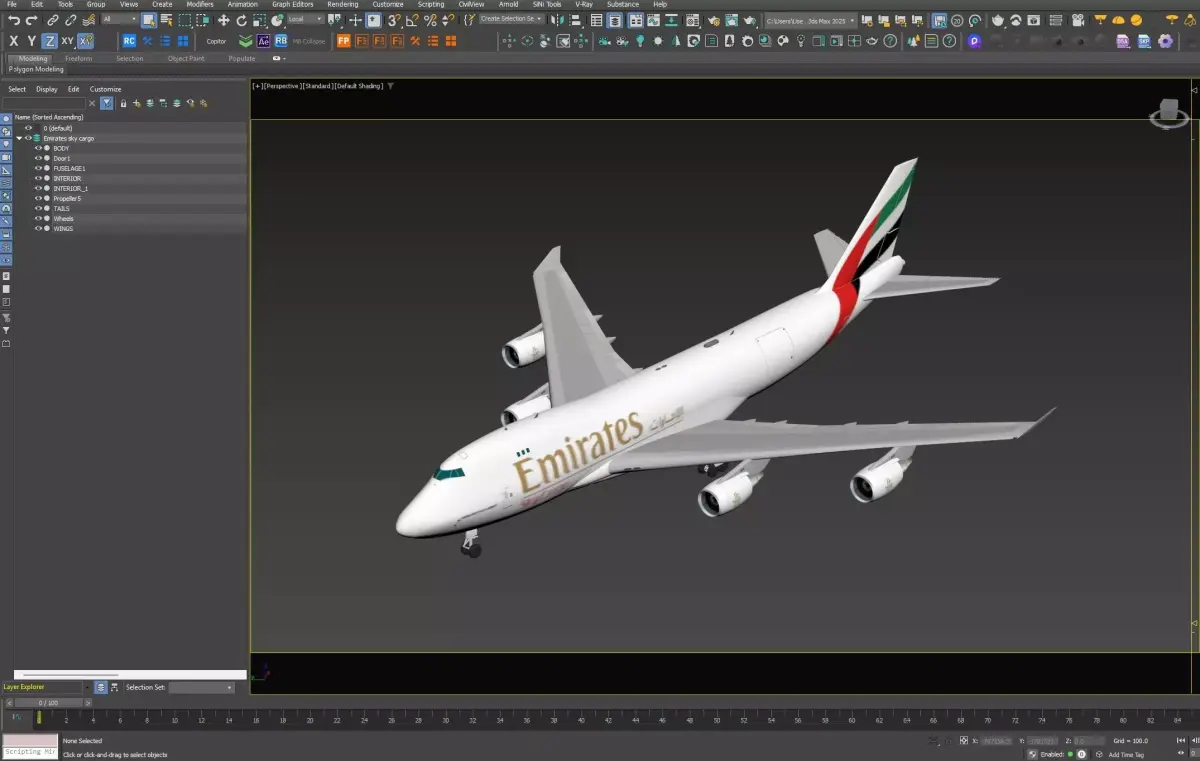Click the RC plugin icon

(129, 41)
